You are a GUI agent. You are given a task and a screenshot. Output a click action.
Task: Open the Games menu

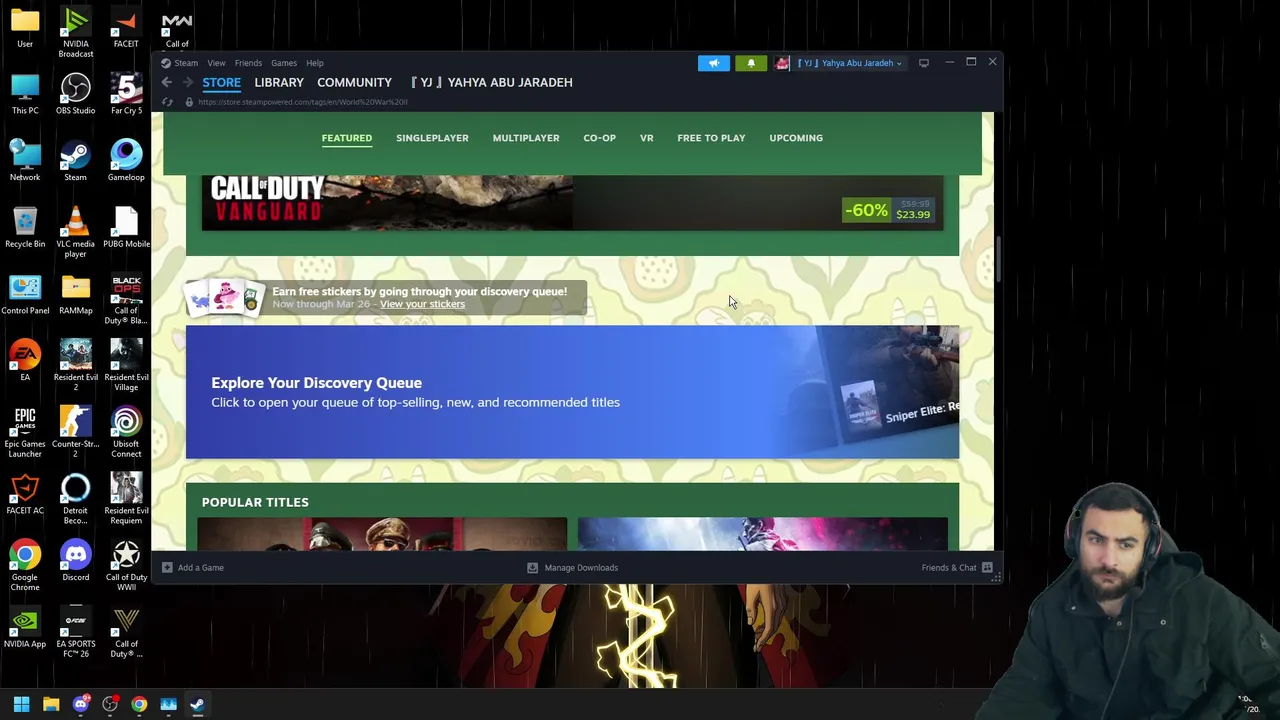click(284, 63)
